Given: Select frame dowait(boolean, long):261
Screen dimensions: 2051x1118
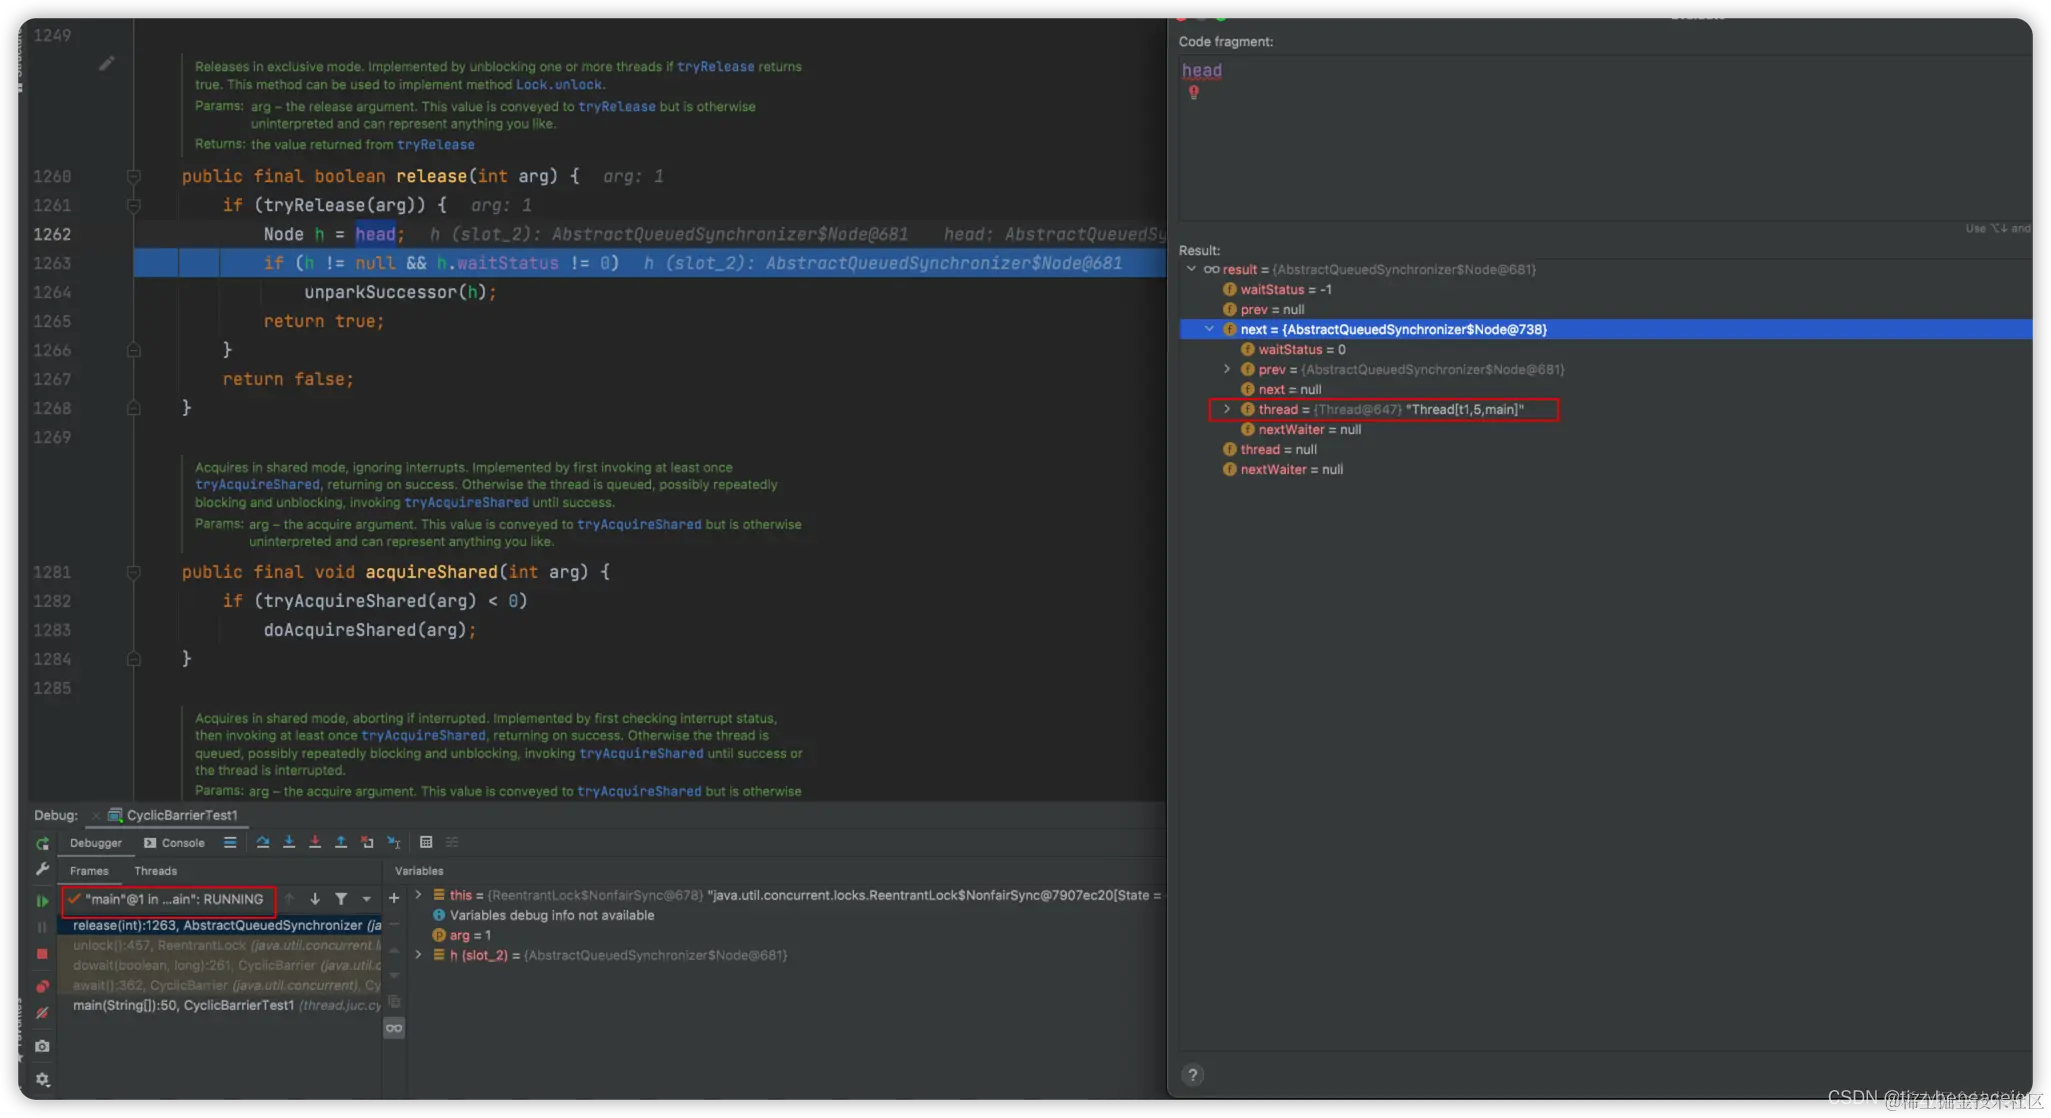Looking at the screenshot, I should (x=220, y=965).
